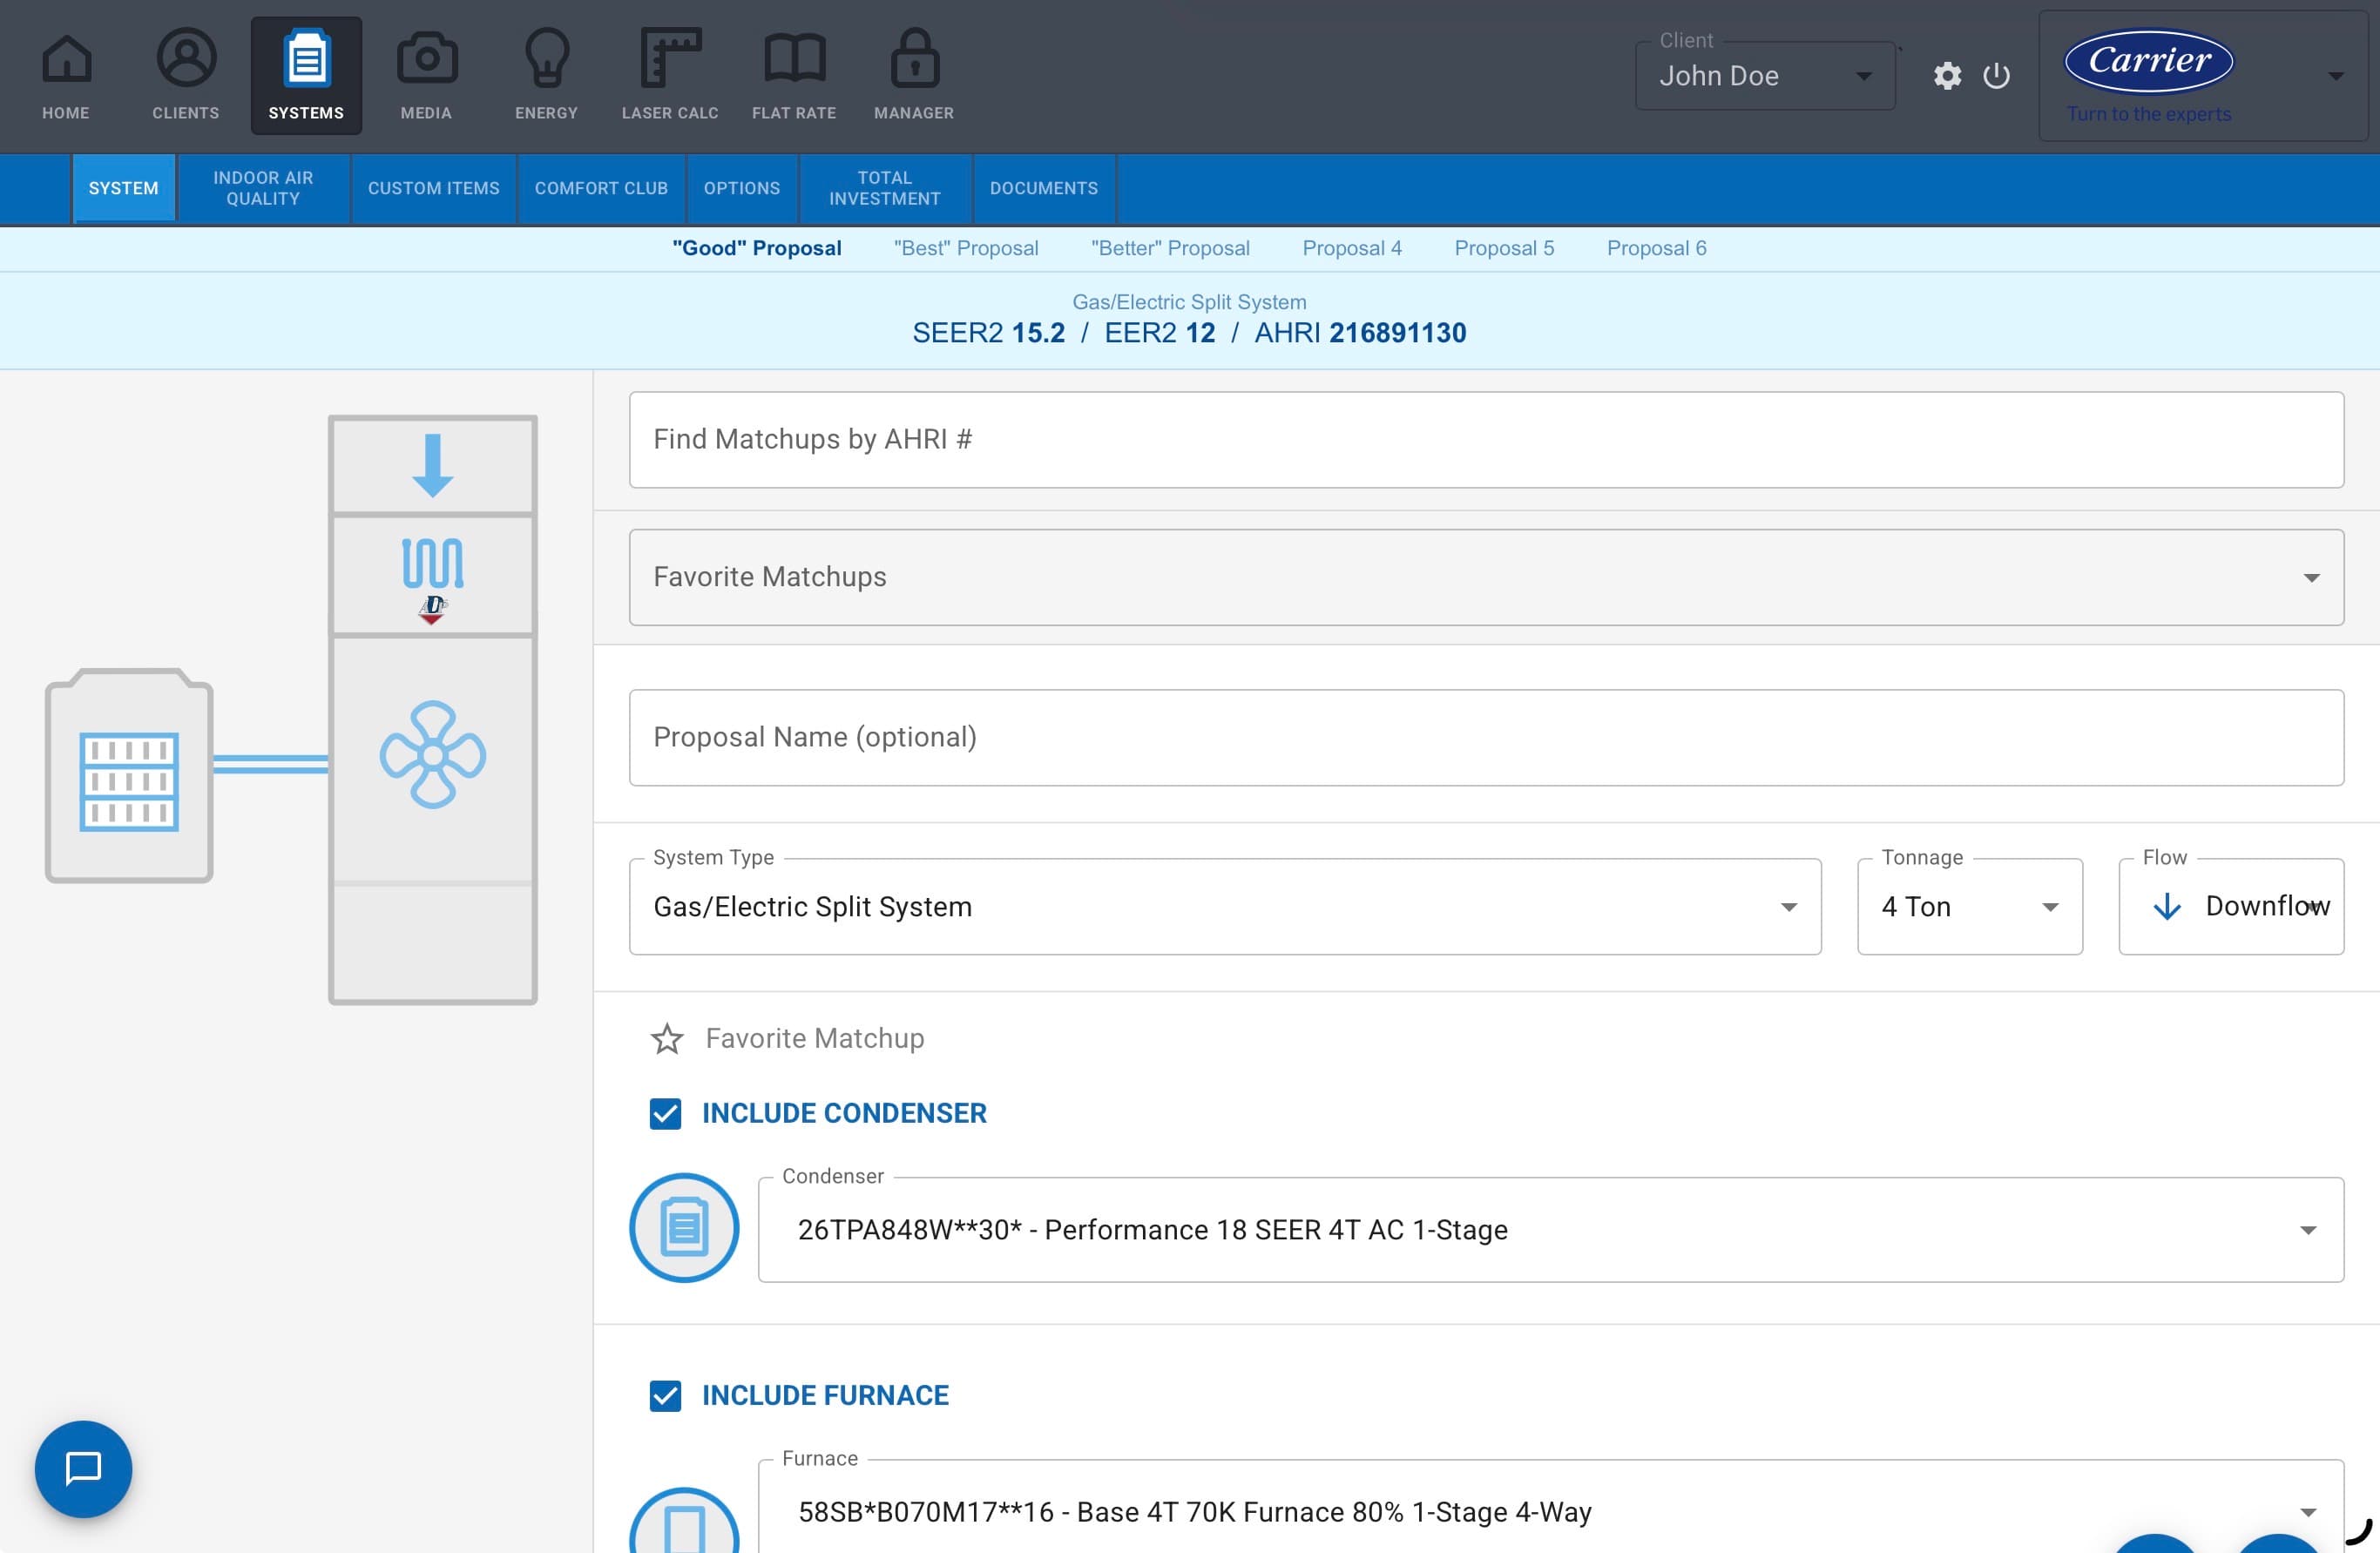
Task: Open the chat bubble button
Action: click(x=83, y=1469)
